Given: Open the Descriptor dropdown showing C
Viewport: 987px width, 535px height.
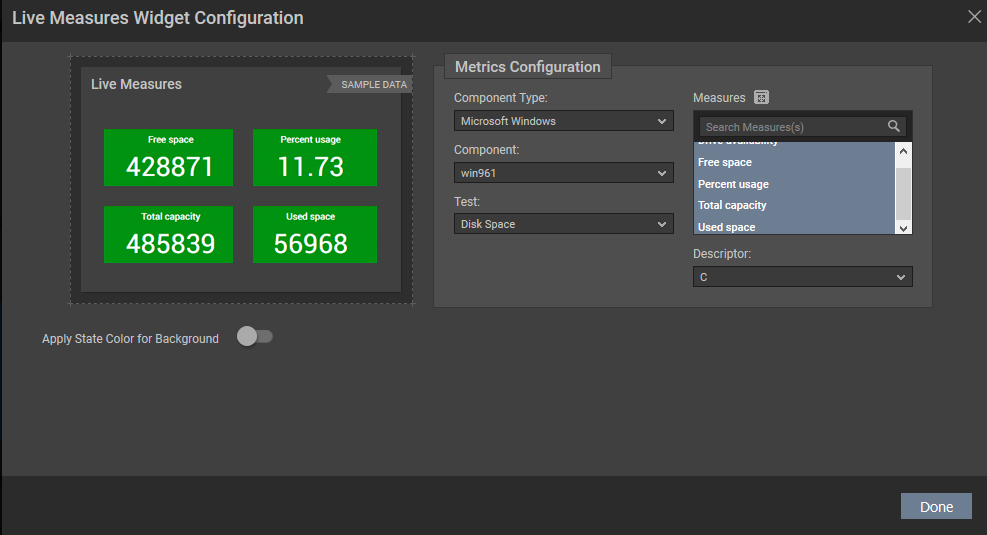Looking at the screenshot, I should [803, 277].
